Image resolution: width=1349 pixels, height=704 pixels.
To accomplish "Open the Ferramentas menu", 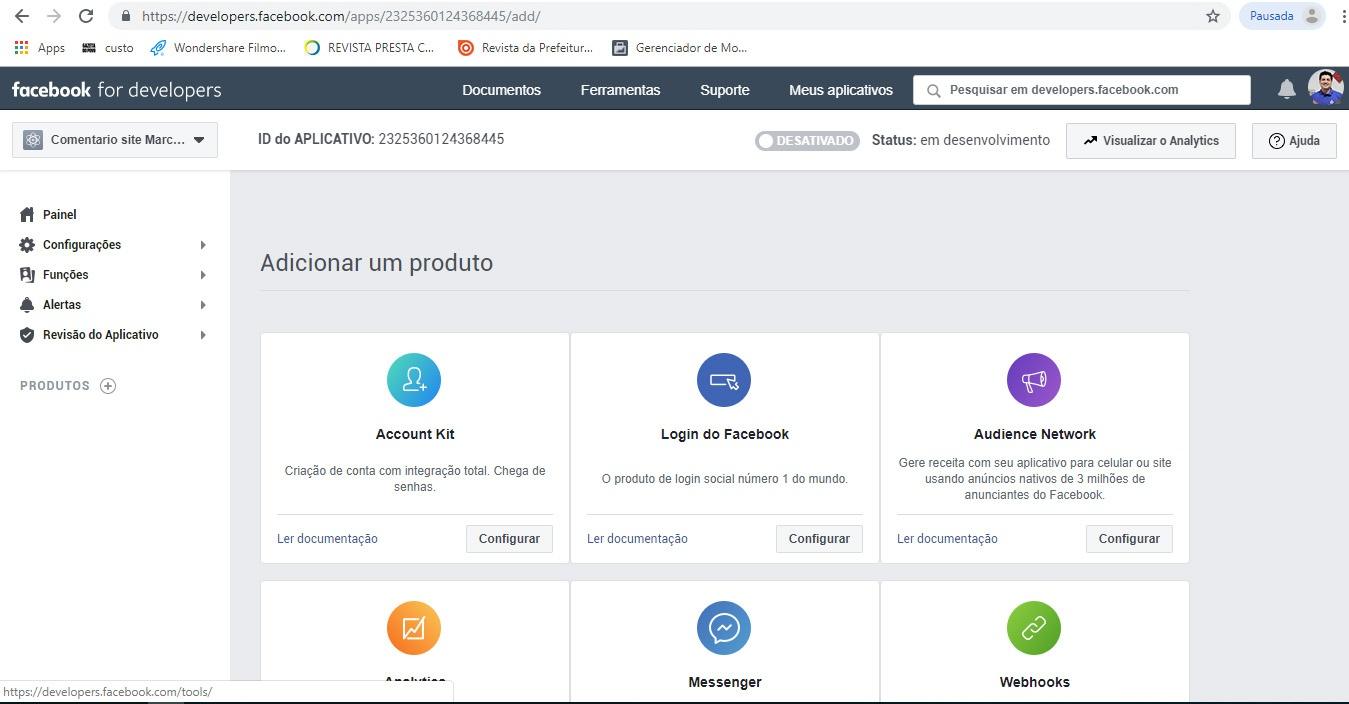I will (x=620, y=90).
